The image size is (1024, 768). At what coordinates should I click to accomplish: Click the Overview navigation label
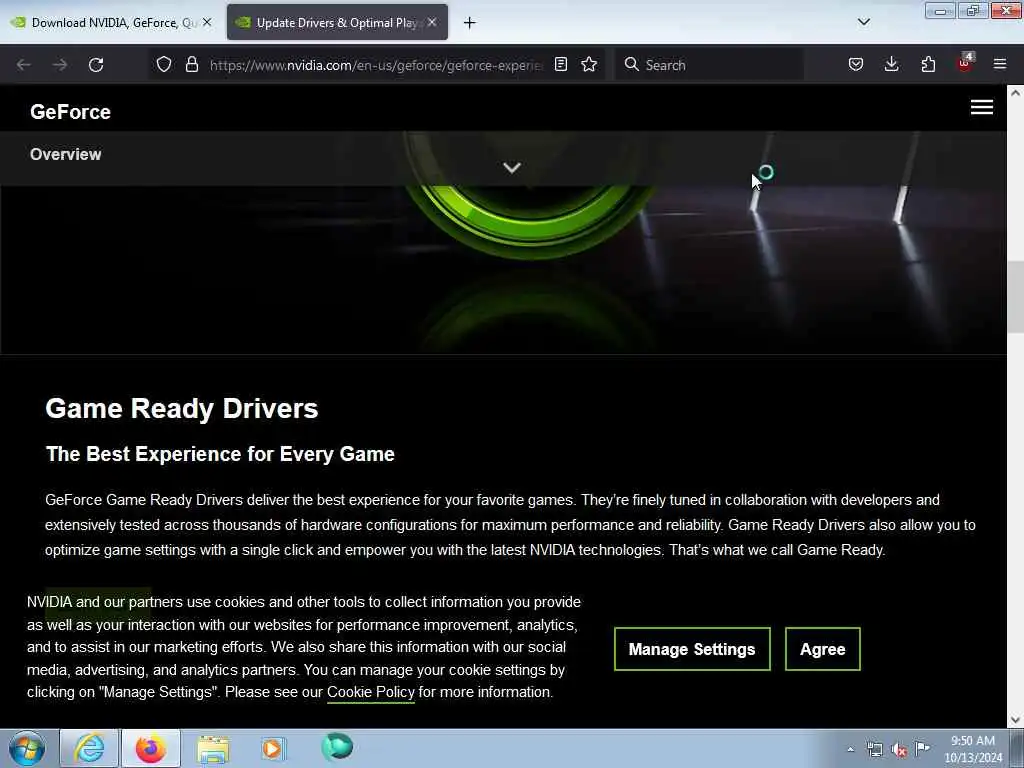click(66, 154)
